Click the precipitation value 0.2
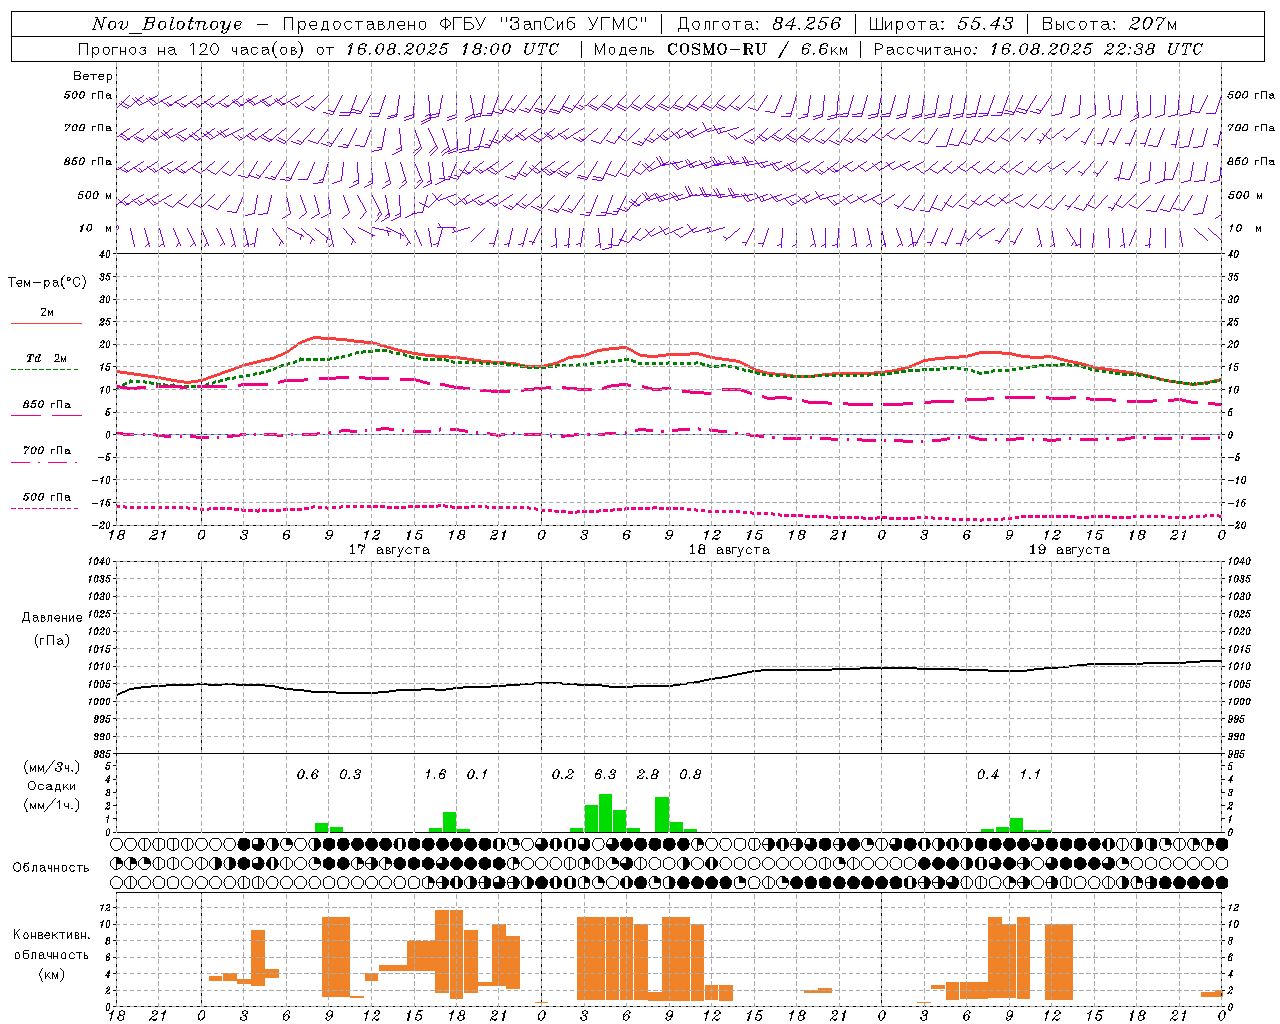 pos(563,775)
